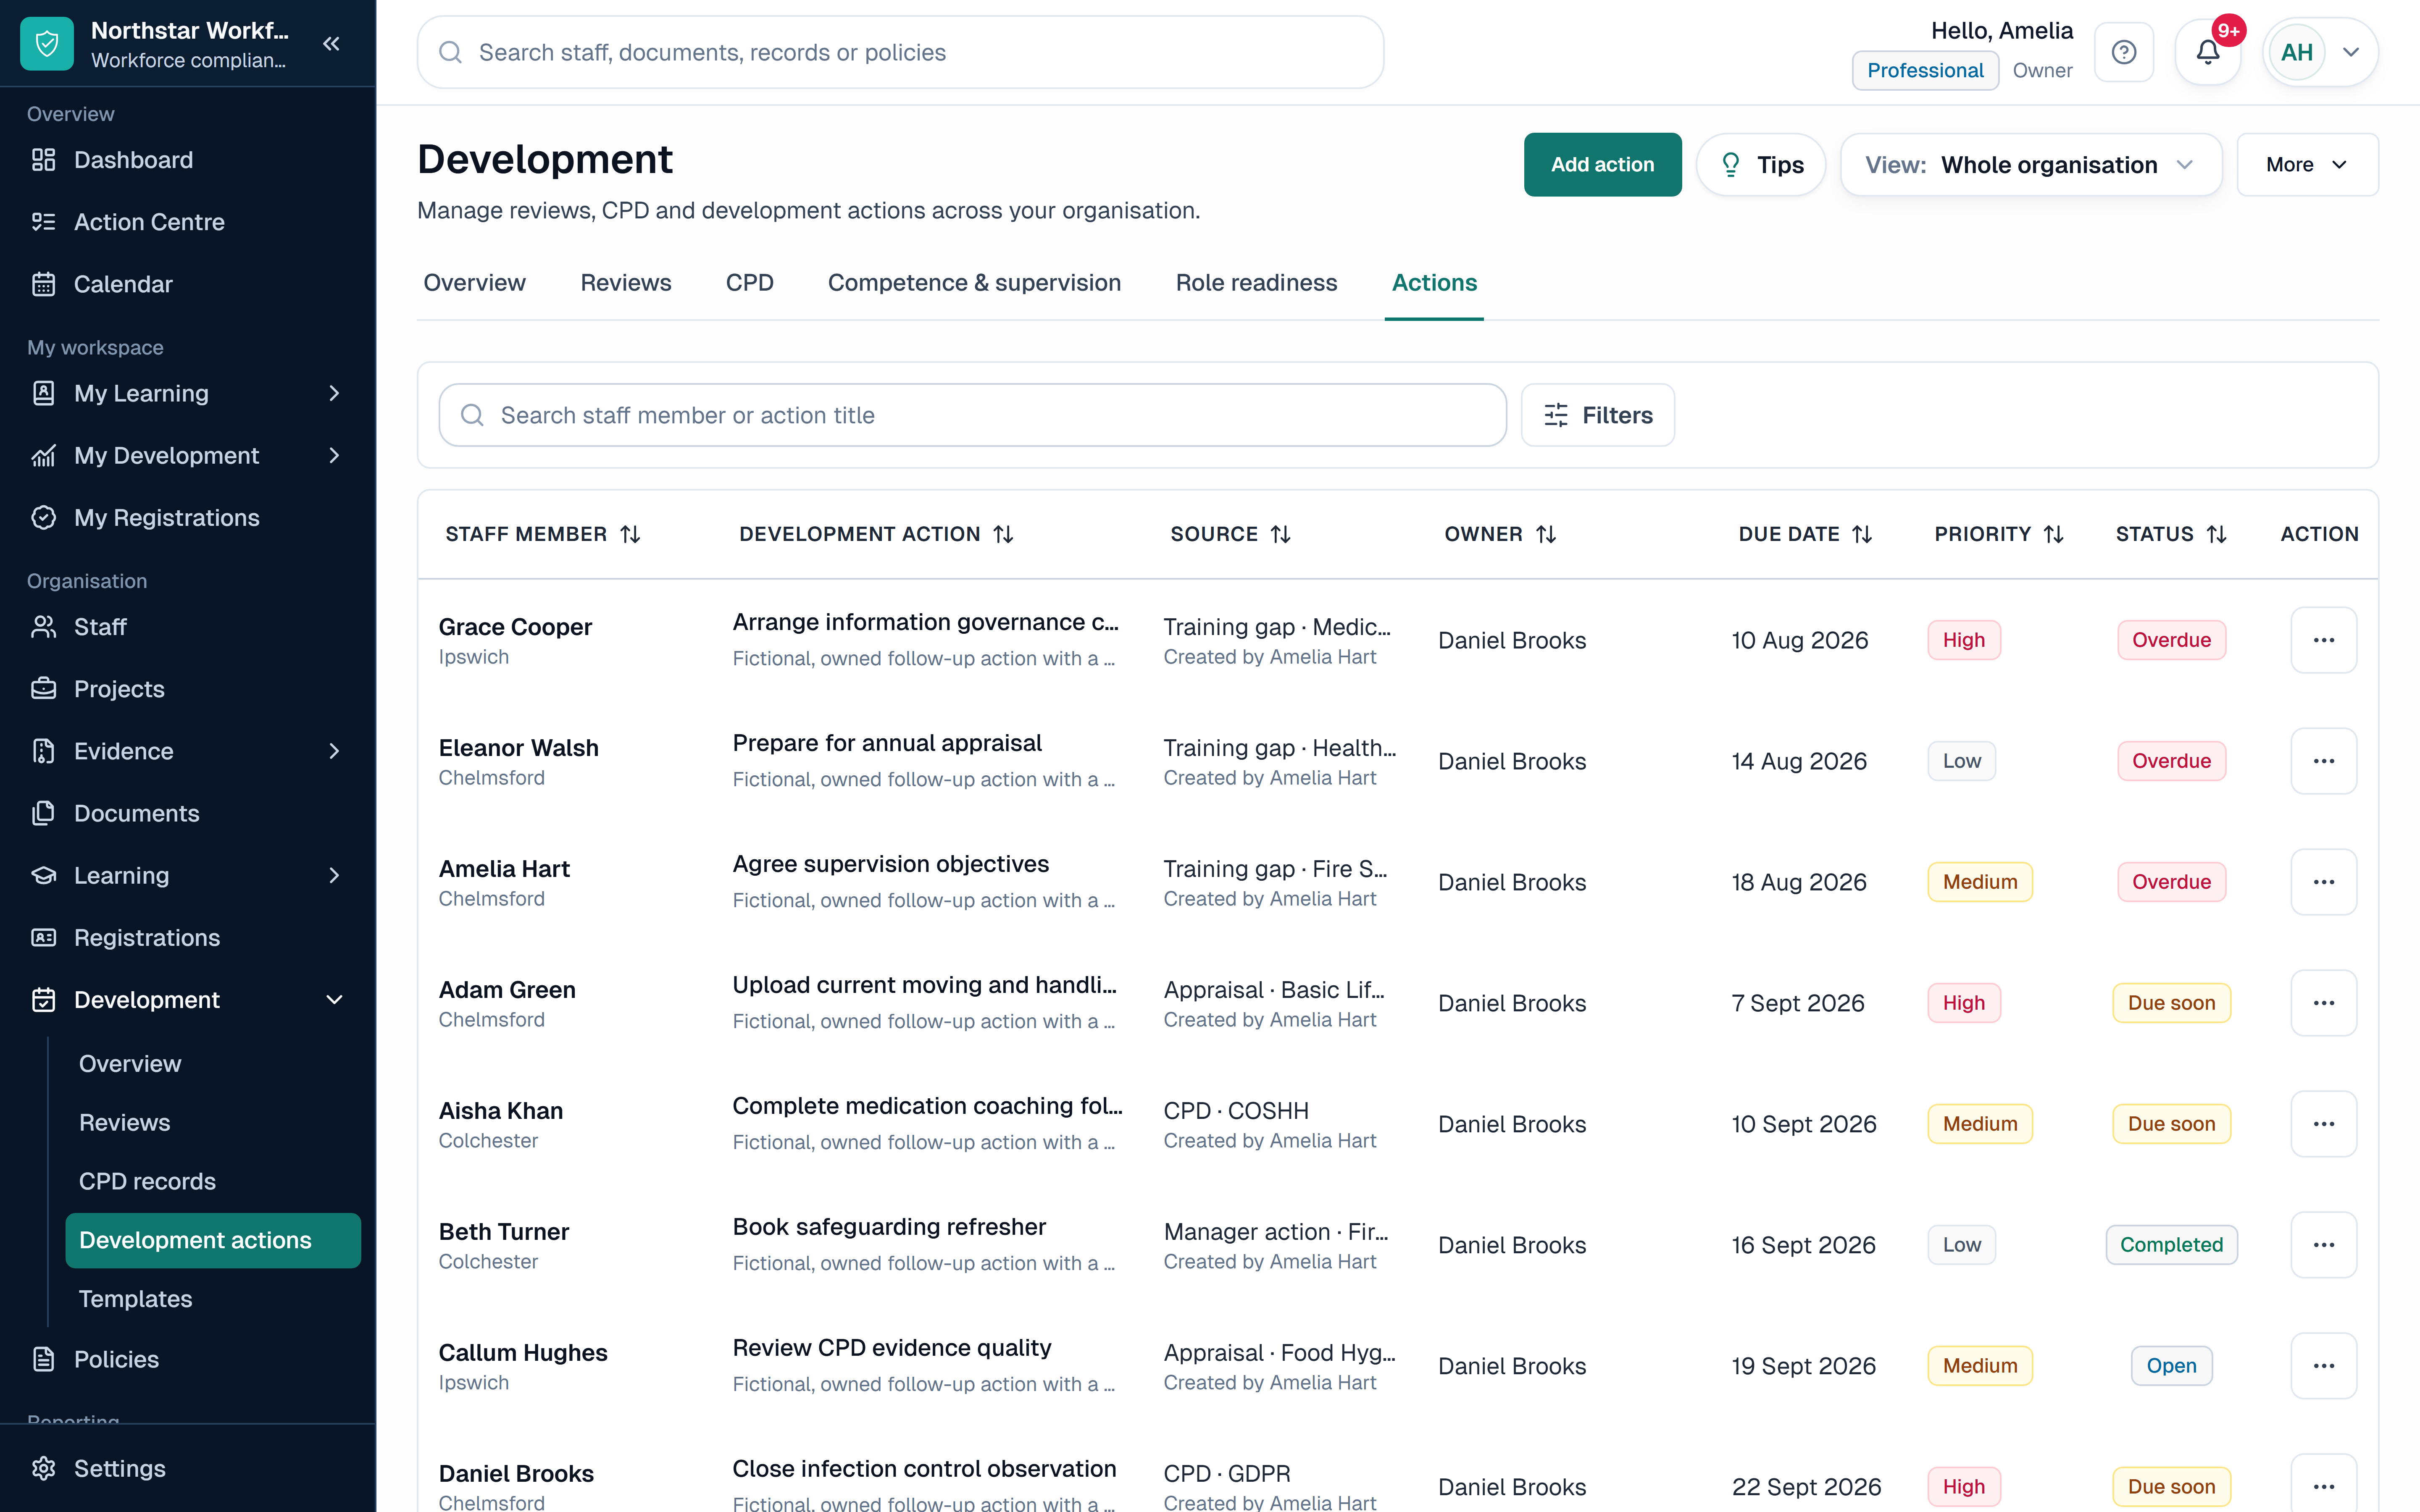This screenshot has height=1512, width=2420.
Task: Open Projects in sidebar
Action: coord(188,689)
